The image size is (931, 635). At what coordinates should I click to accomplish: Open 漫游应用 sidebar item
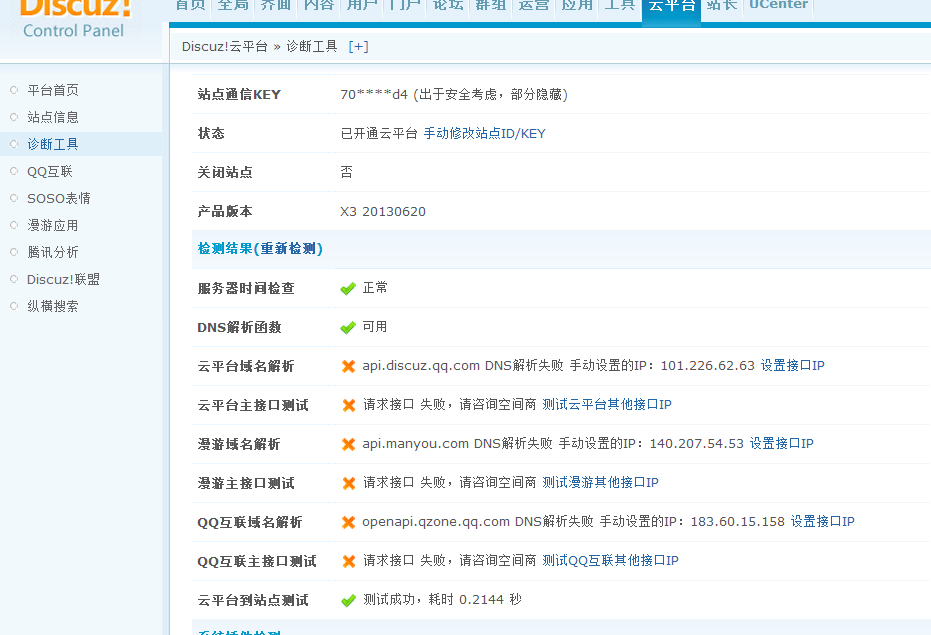coord(53,225)
